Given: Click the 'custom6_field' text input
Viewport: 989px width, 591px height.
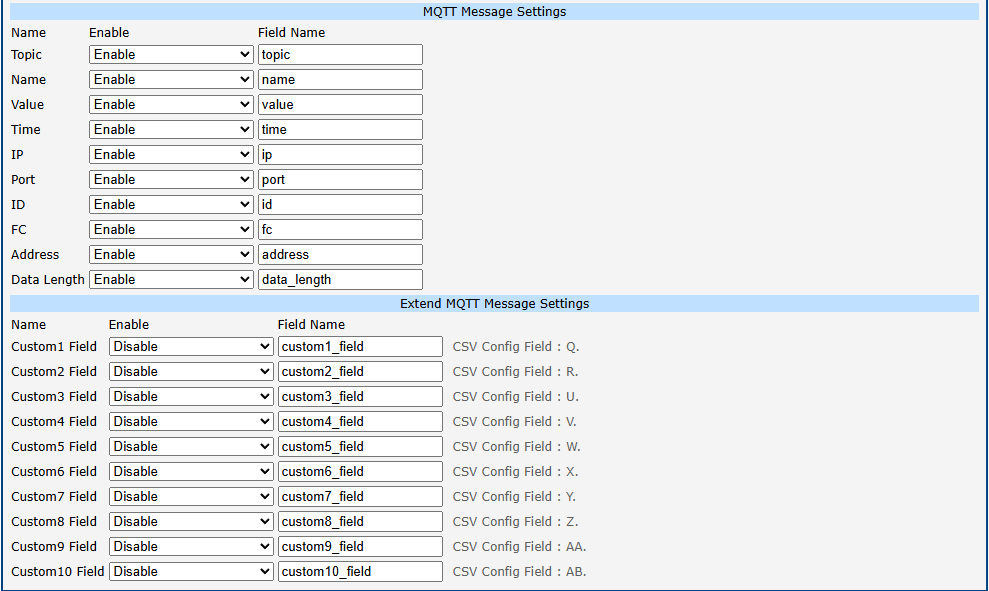Looking at the screenshot, I should coord(360,472).
